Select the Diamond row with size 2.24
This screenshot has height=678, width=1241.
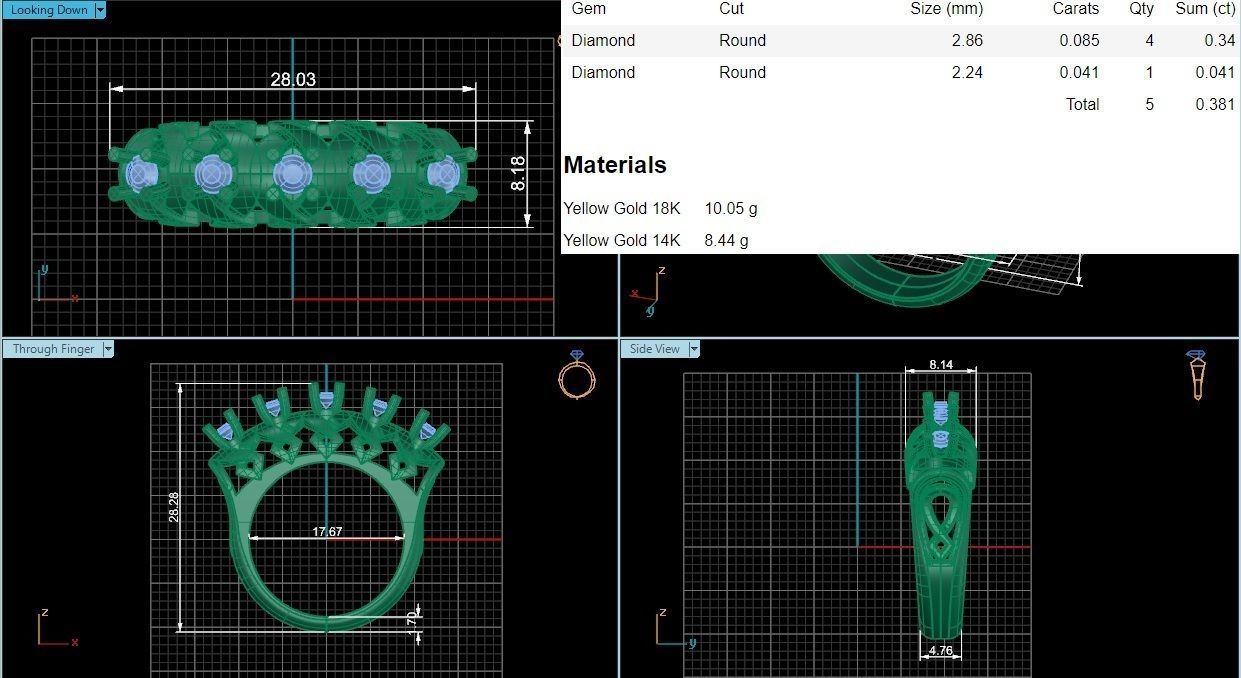coord(901,72)
